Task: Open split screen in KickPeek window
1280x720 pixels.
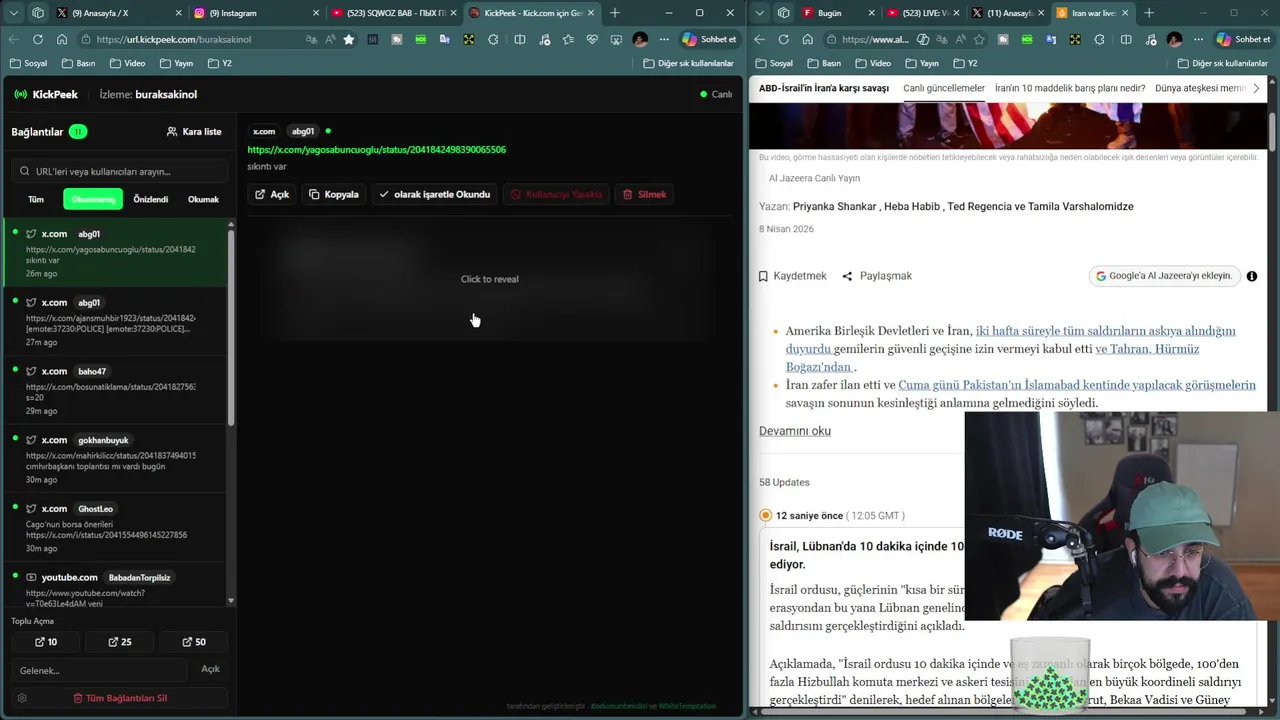Action: click(x=519, y=39)
